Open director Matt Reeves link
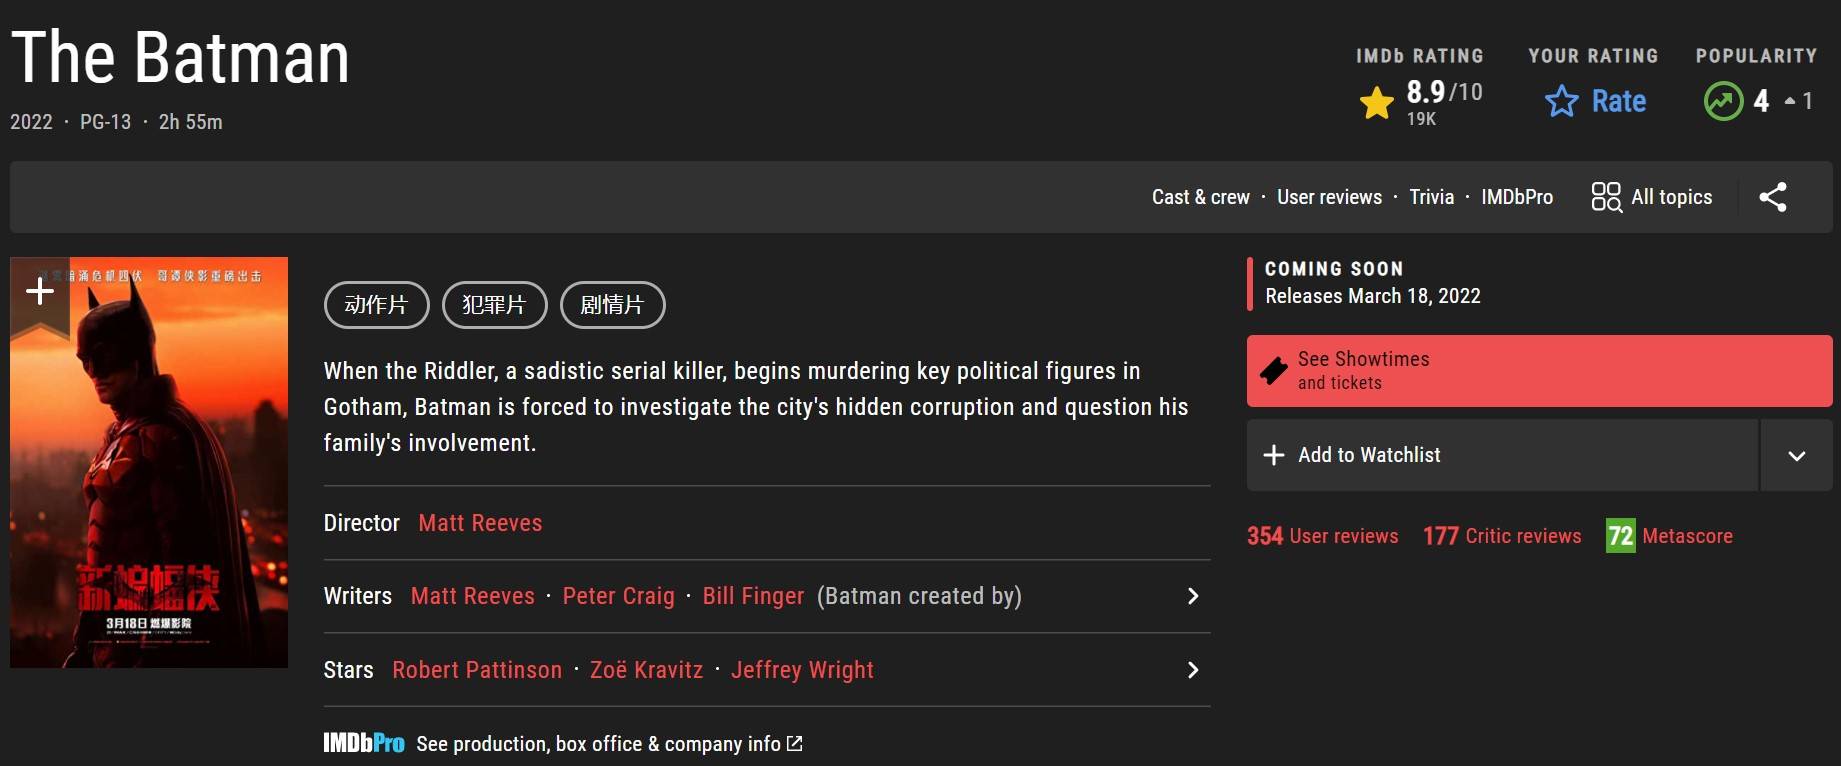The width and height of the screenshot is (1841, 766). point(480,523)
